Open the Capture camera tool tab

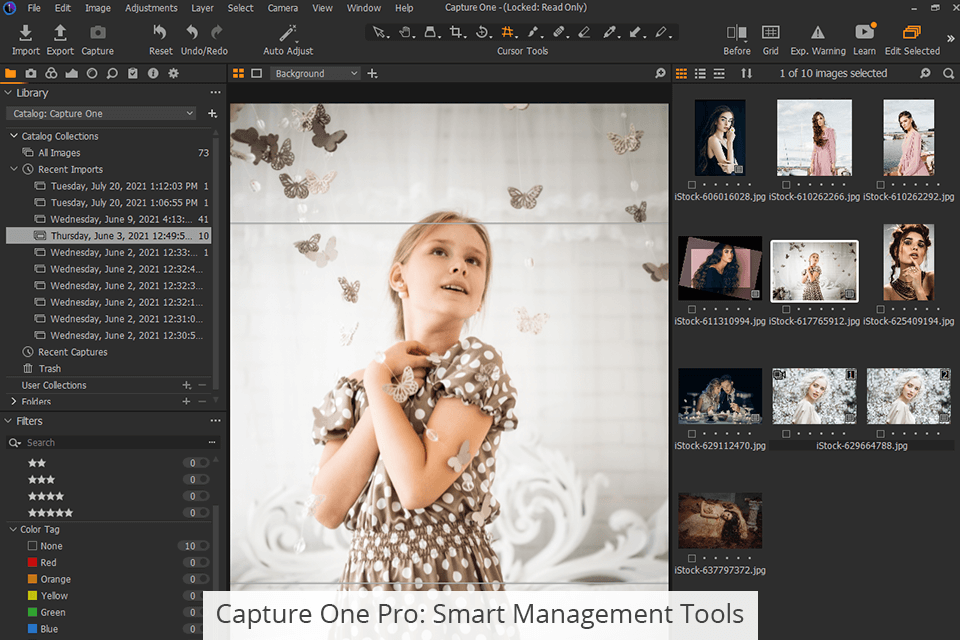tap(31, 73)
